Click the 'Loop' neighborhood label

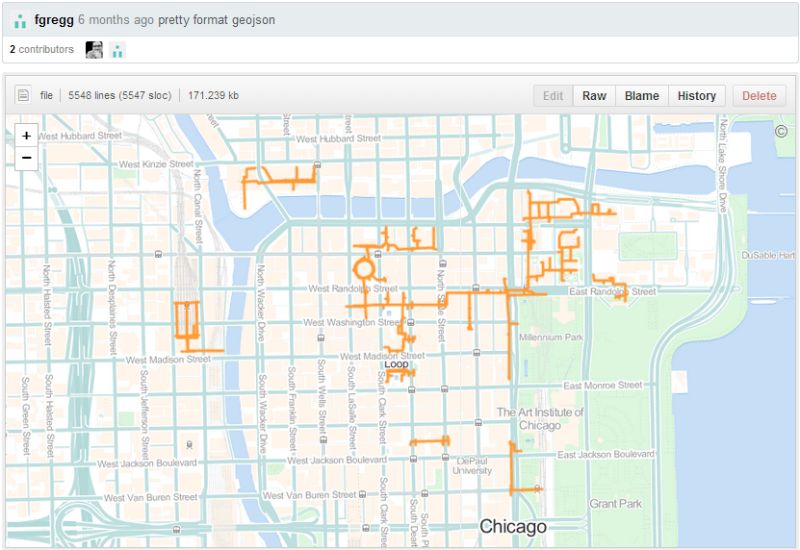tap(396, 364)
